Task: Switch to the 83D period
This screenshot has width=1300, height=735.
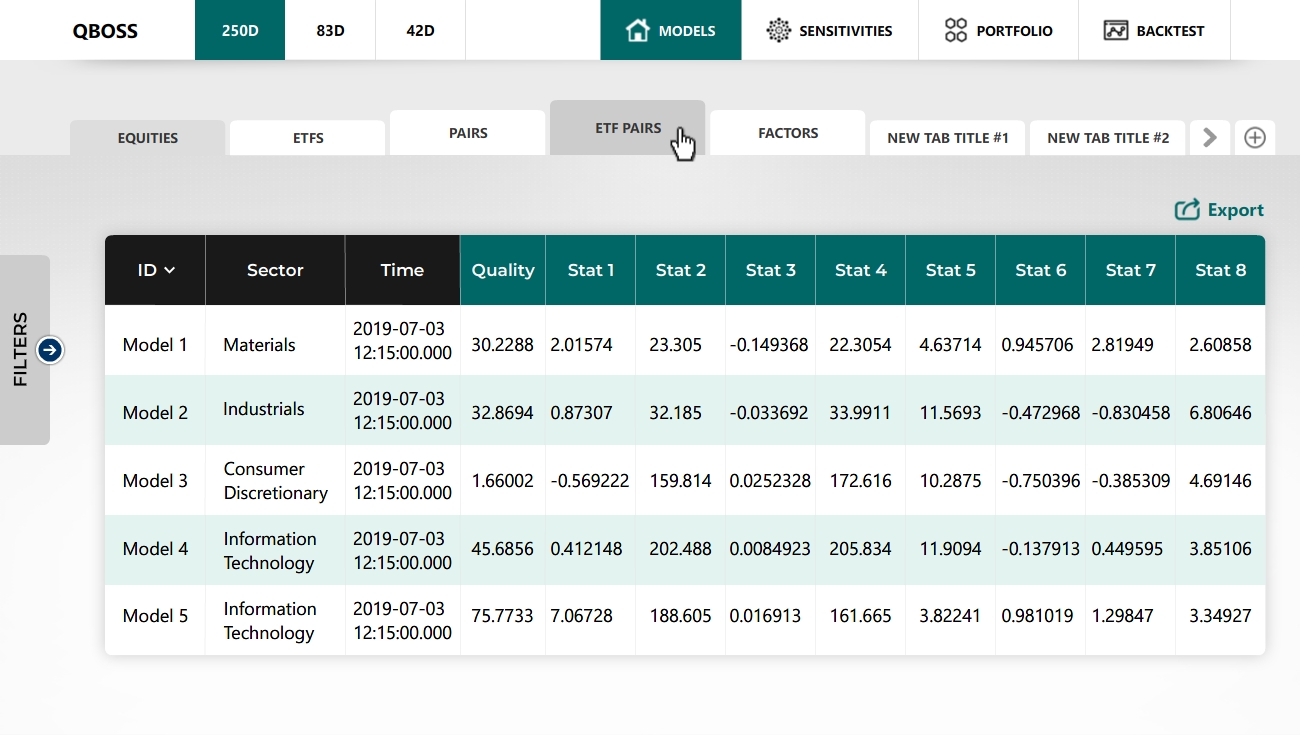Action: (330, 30)
